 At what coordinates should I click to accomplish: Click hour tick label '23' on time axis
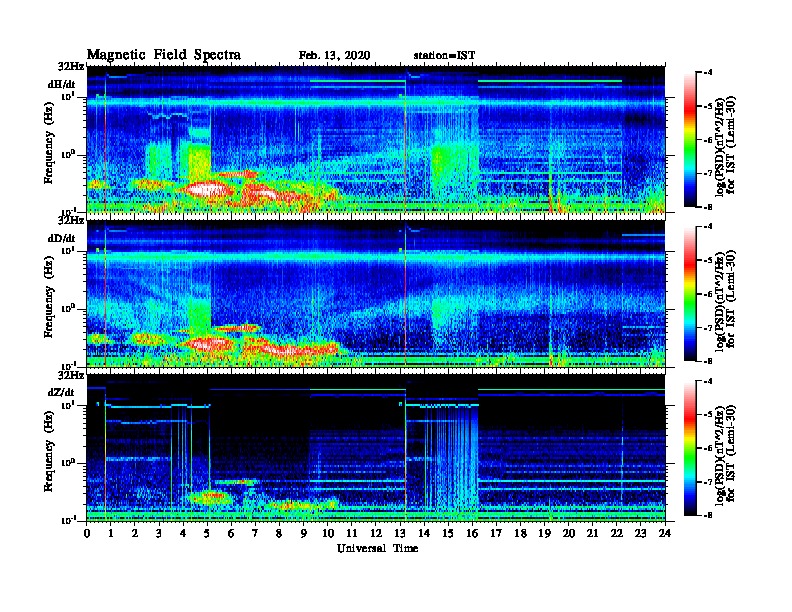point(640,534)
